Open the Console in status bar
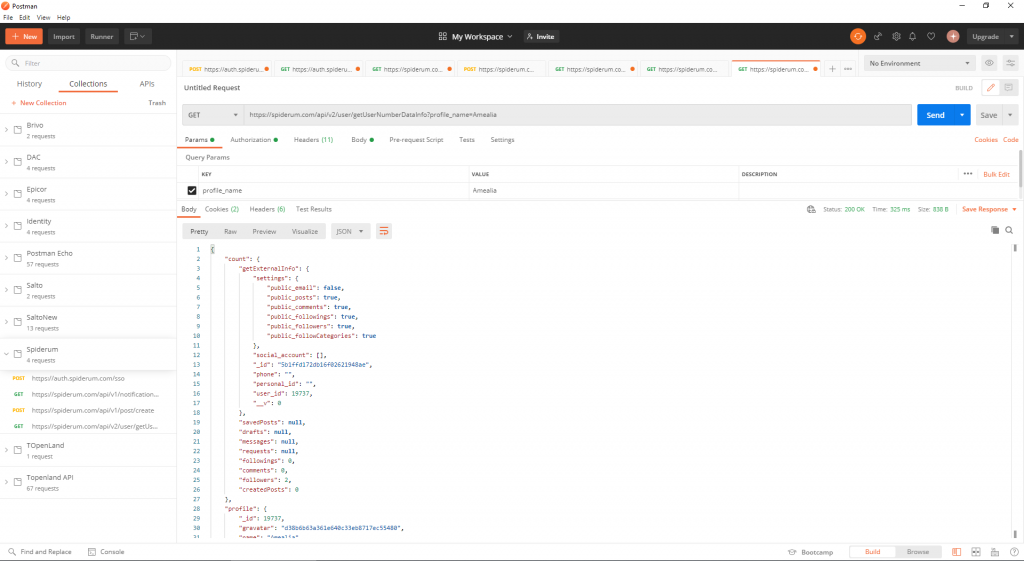1024x561 pixels. point(106,552)
